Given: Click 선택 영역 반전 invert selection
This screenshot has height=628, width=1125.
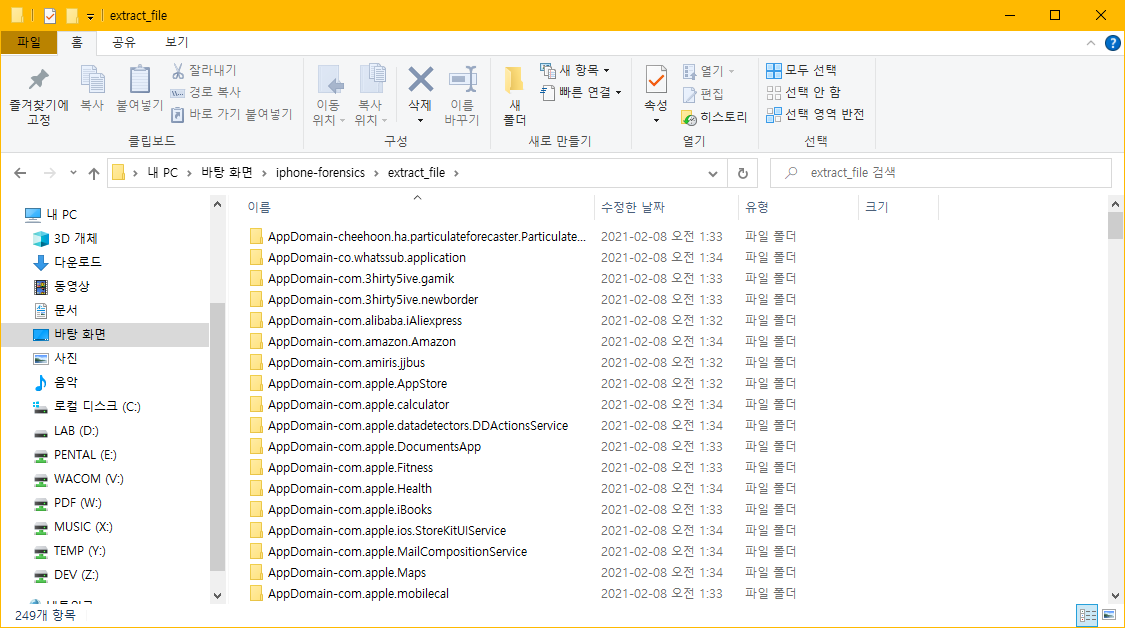Looking at the screenshot, I should tap(815, 114).
